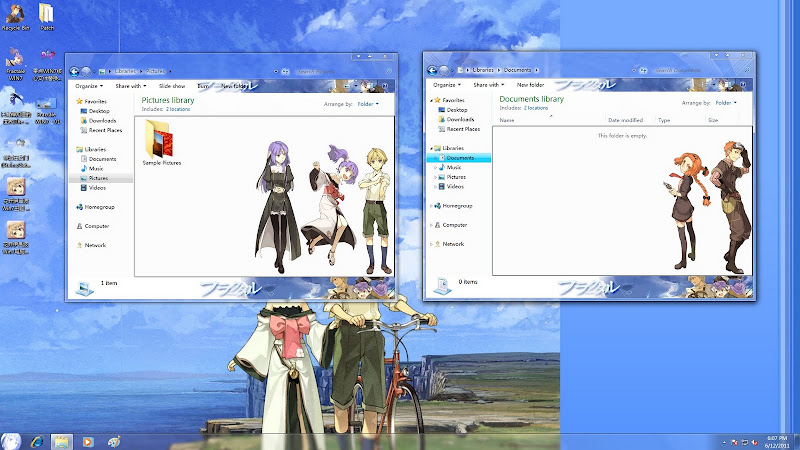Start Slide show in Pictures window
800x450 pixels.
[x=172, y=86]
